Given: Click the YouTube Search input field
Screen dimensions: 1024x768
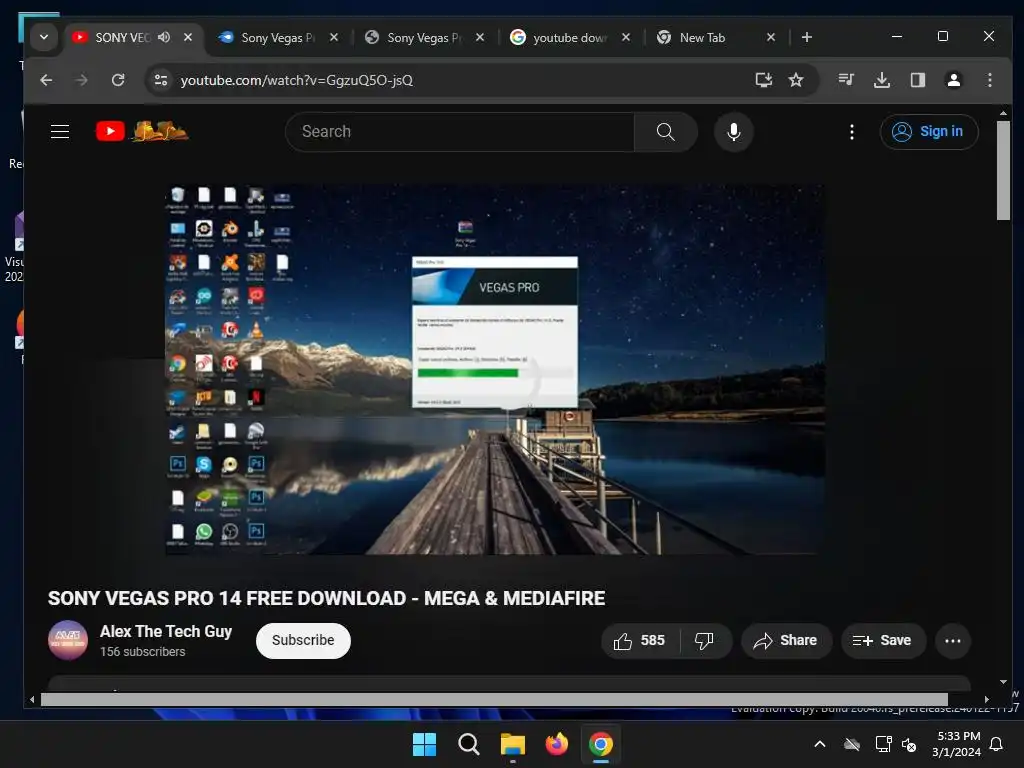Looking at the screenshot, I should point(460,131).
